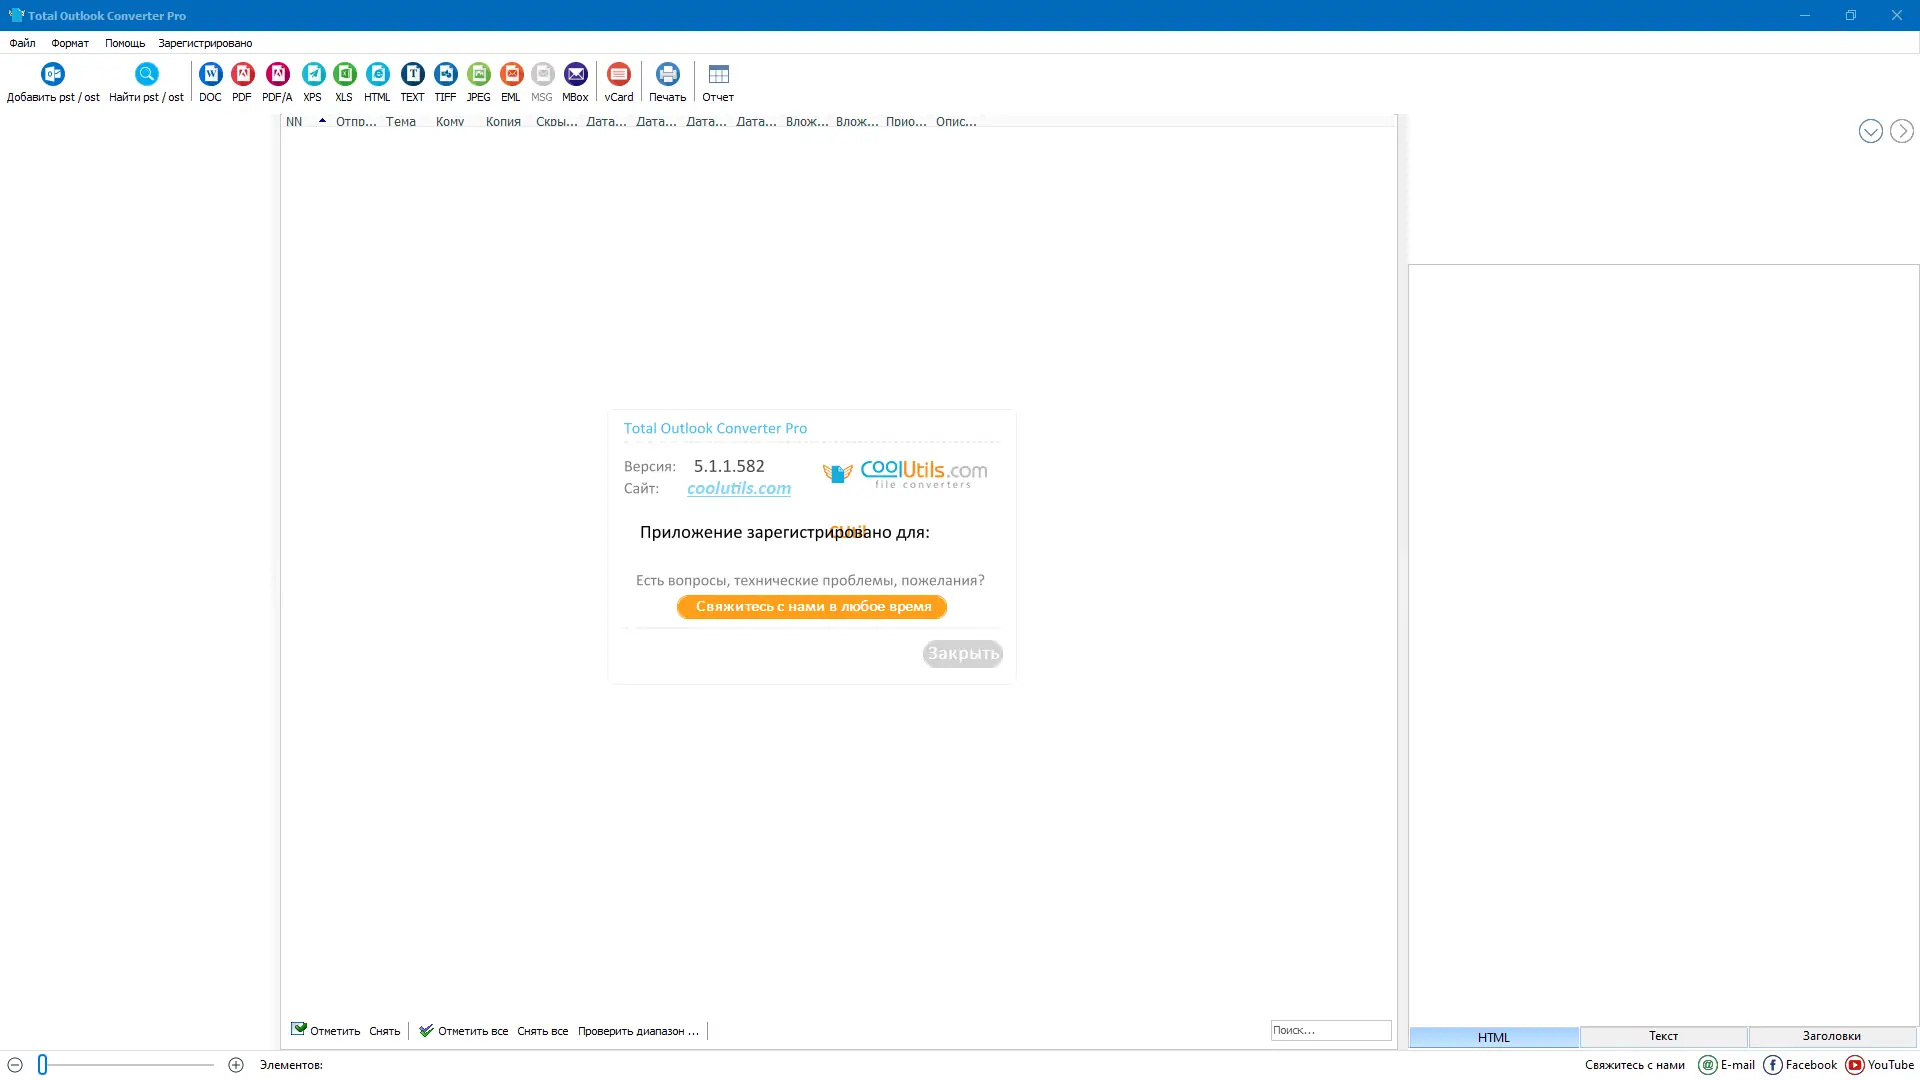Click the Print (Печать) icon
1920x1080 pixels.
667,75
